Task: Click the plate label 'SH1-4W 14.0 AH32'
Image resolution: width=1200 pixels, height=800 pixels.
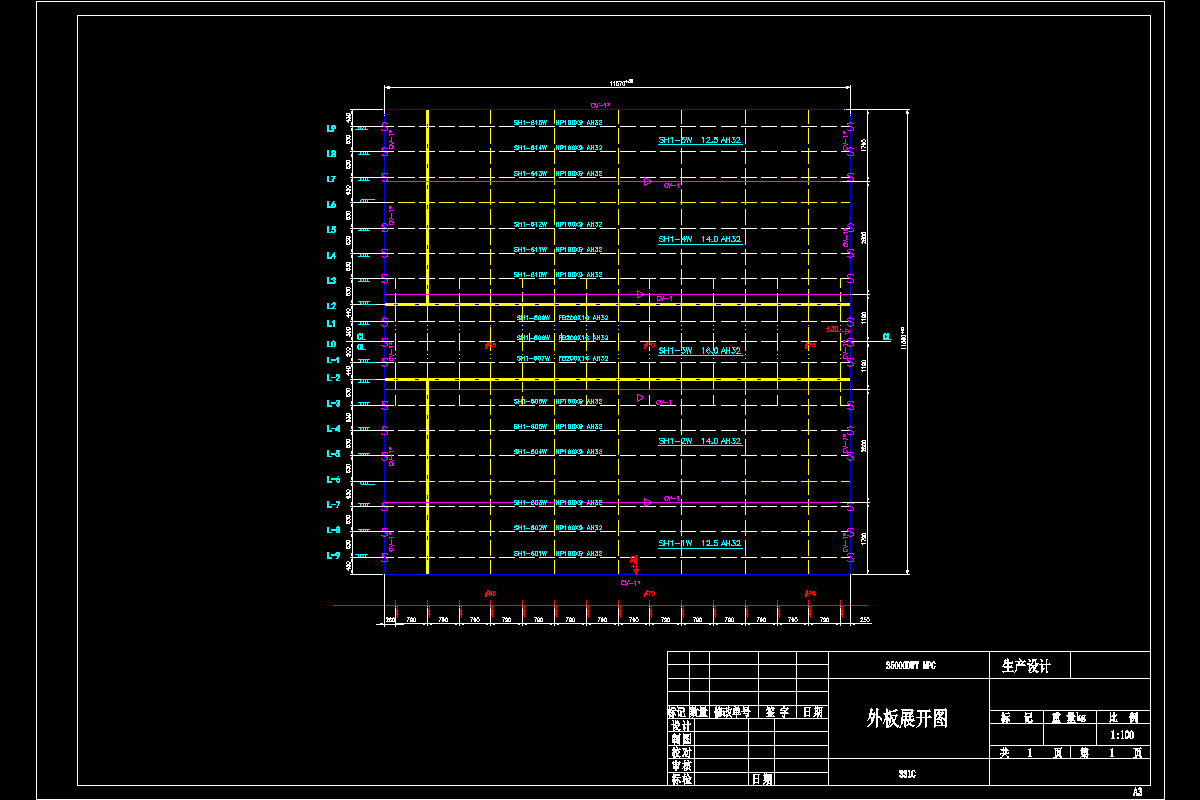Action: pyautogui.click(x=699, y=240)
